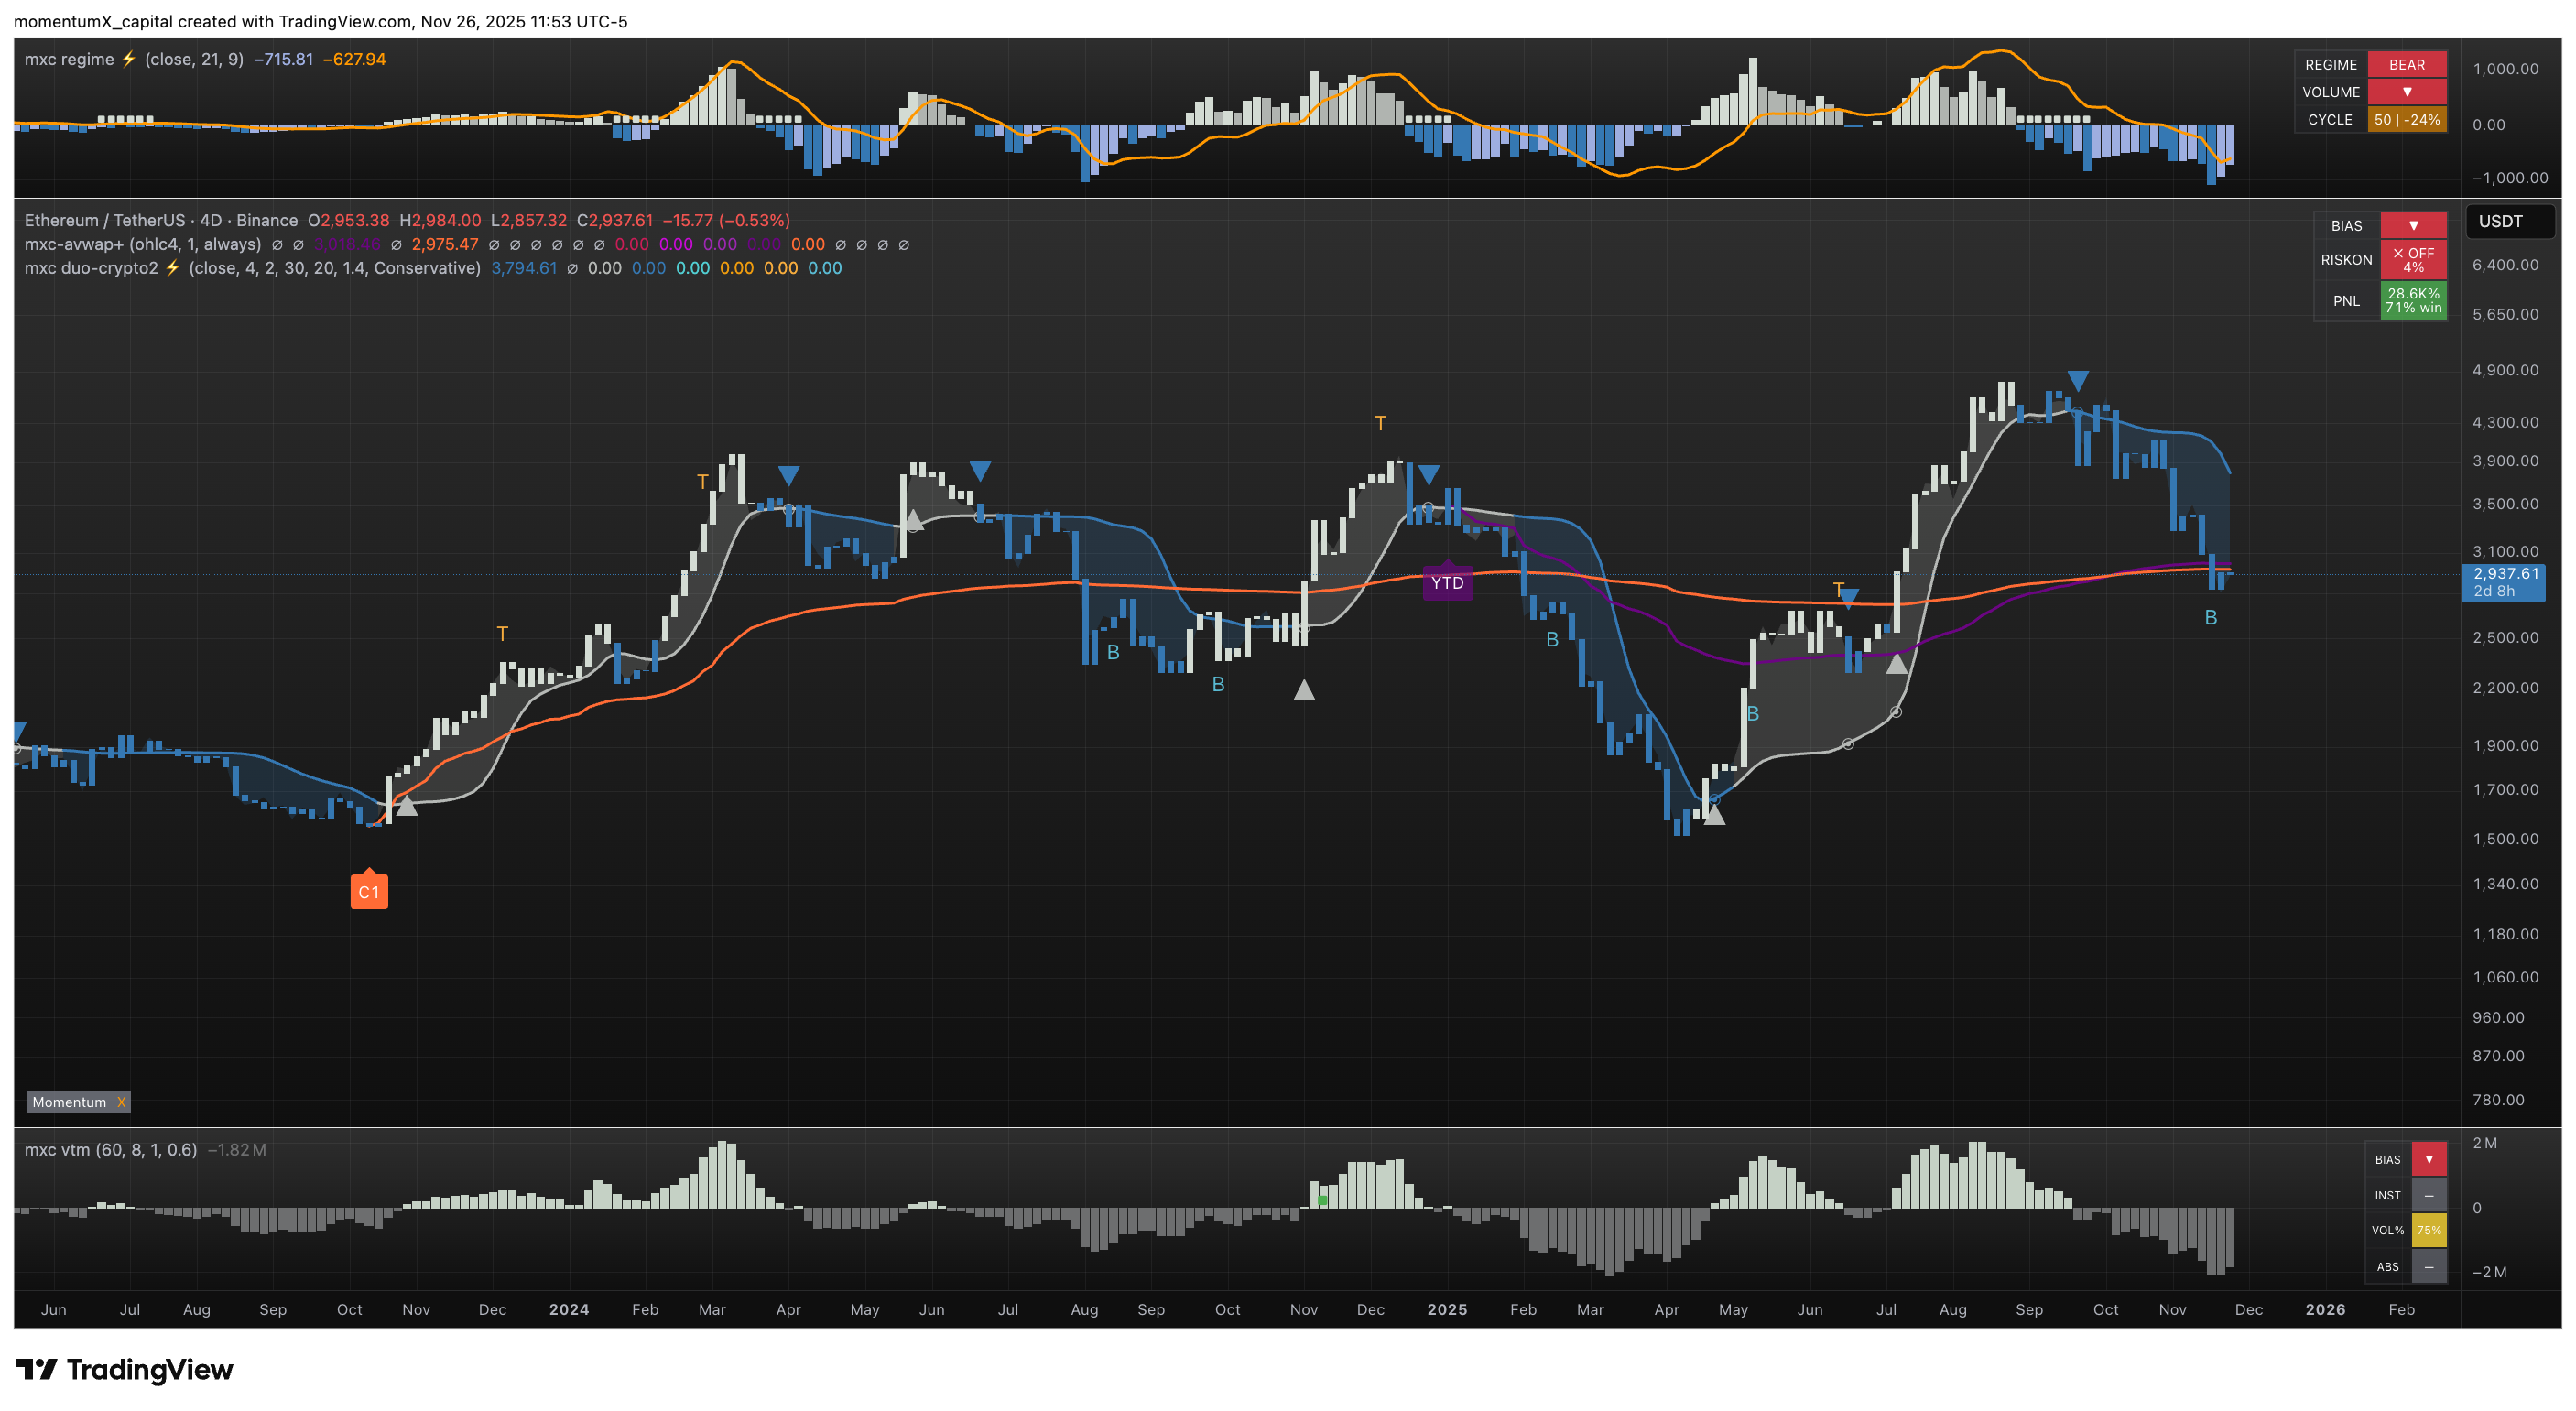Click the main chart BIAS down-arrow cell
This screenshot has height=1411, width=2576.
pyautogui.click(x=2413, y=226)
